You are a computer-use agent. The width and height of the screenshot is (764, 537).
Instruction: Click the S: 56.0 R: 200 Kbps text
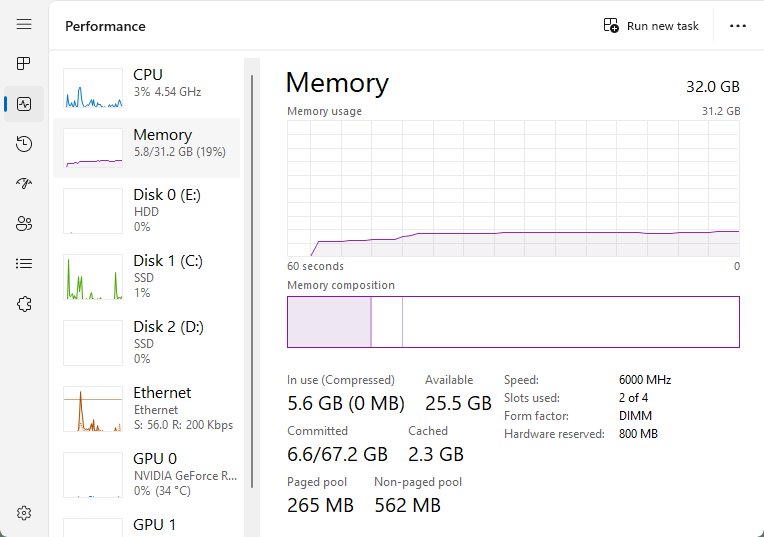pos(183,425)
